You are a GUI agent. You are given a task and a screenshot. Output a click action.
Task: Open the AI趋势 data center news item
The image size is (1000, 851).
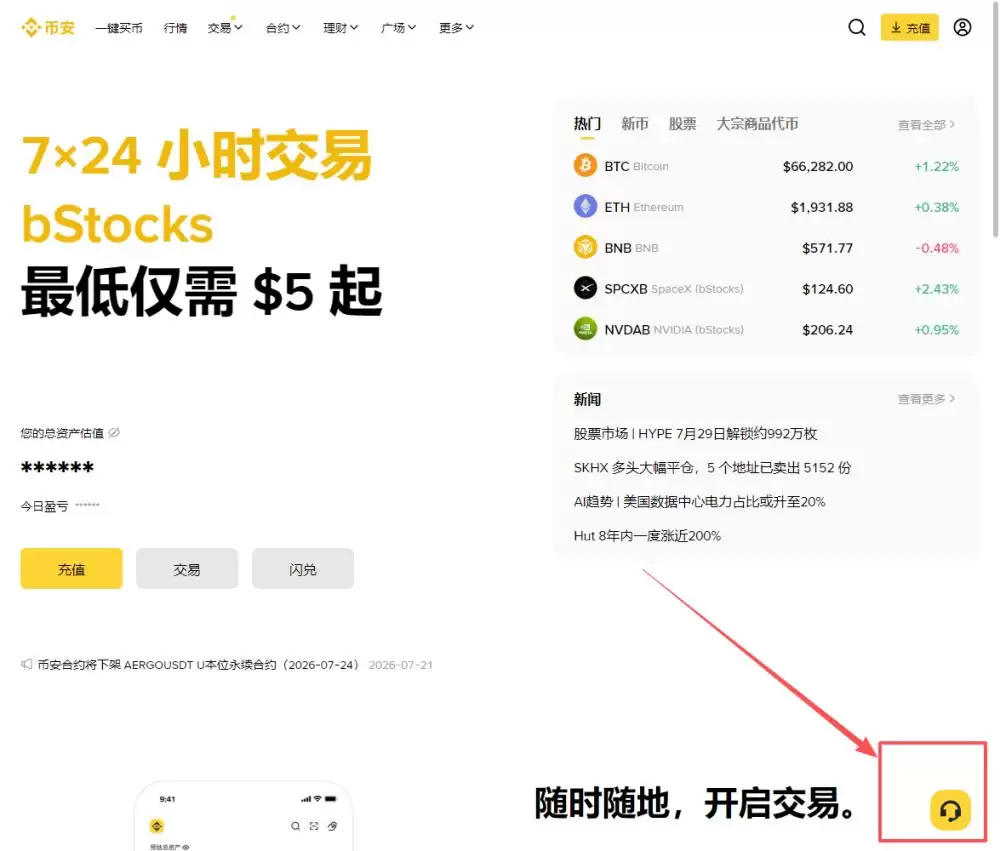(x=700, y=501)
